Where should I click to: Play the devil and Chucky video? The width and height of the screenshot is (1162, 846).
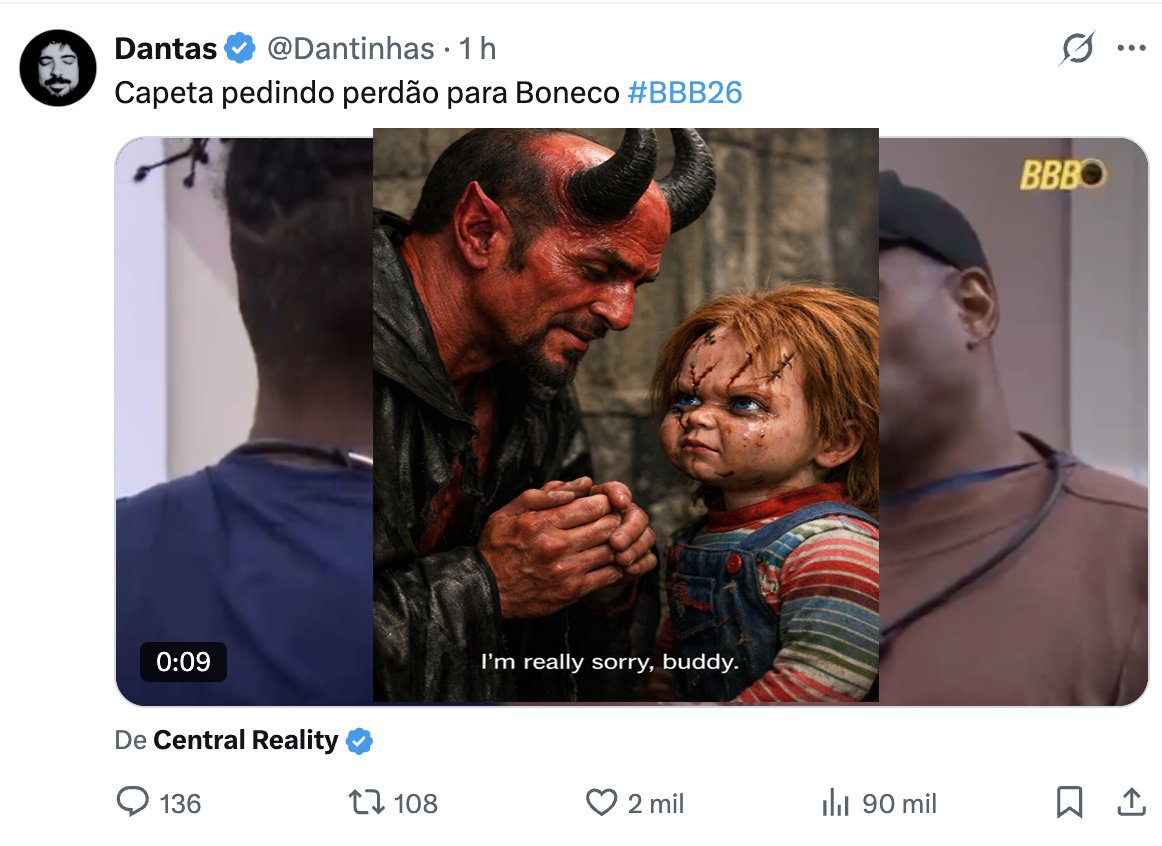click(x=625, y=415)
